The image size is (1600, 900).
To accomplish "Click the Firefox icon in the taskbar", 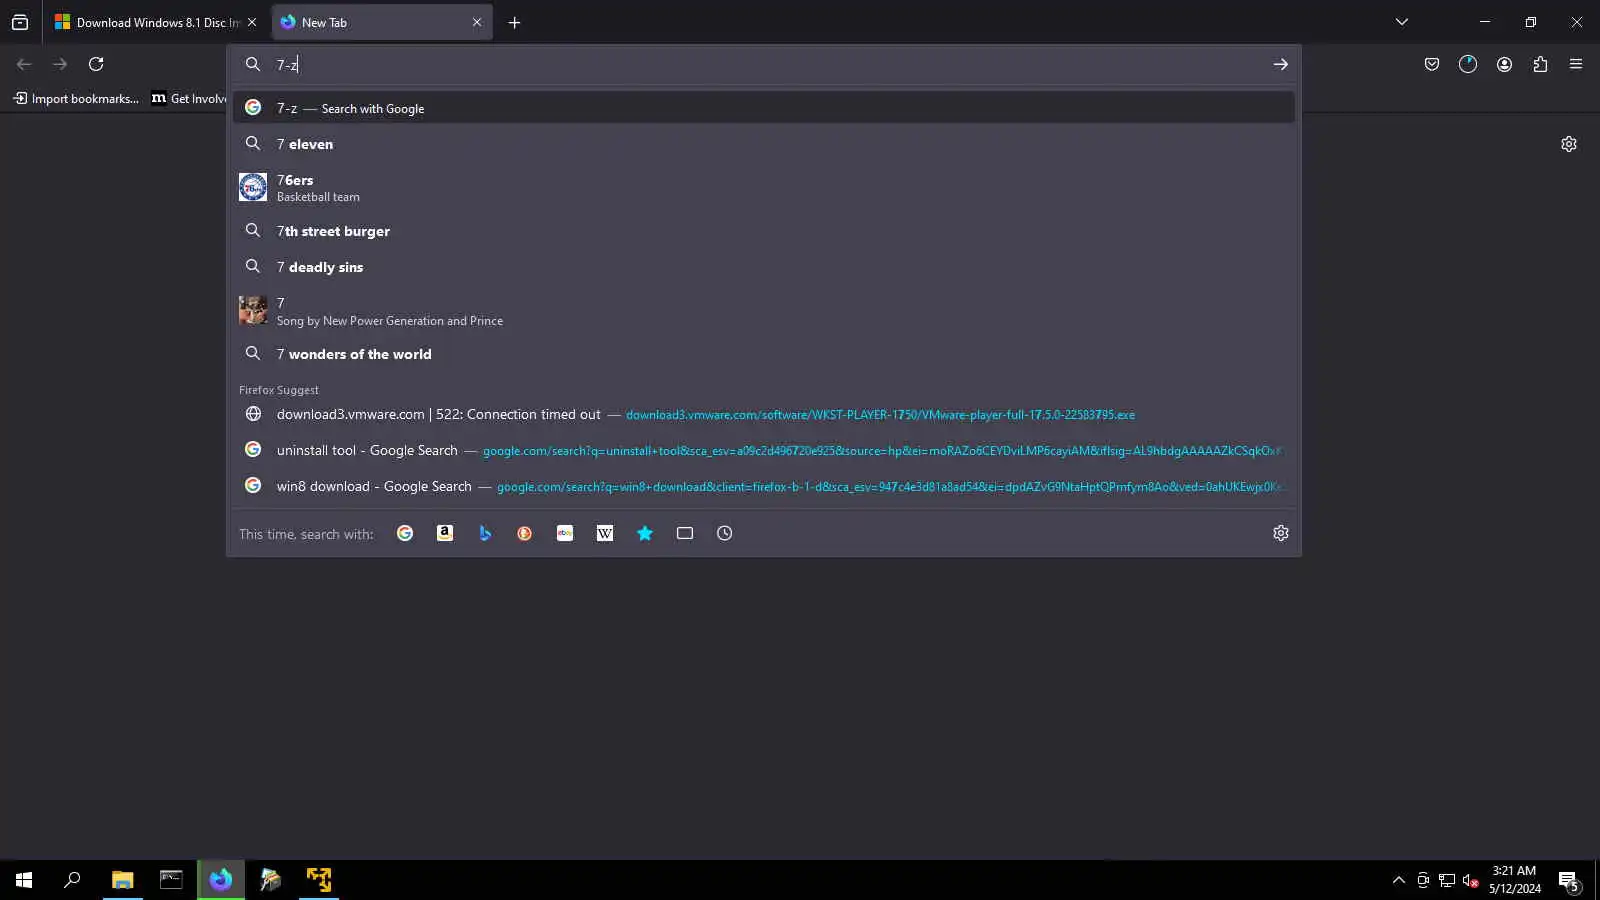I will coord(221,880).
